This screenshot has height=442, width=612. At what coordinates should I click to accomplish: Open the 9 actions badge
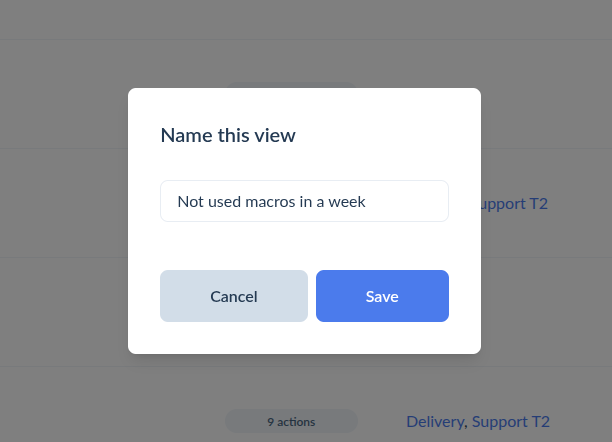coord(291,421)
